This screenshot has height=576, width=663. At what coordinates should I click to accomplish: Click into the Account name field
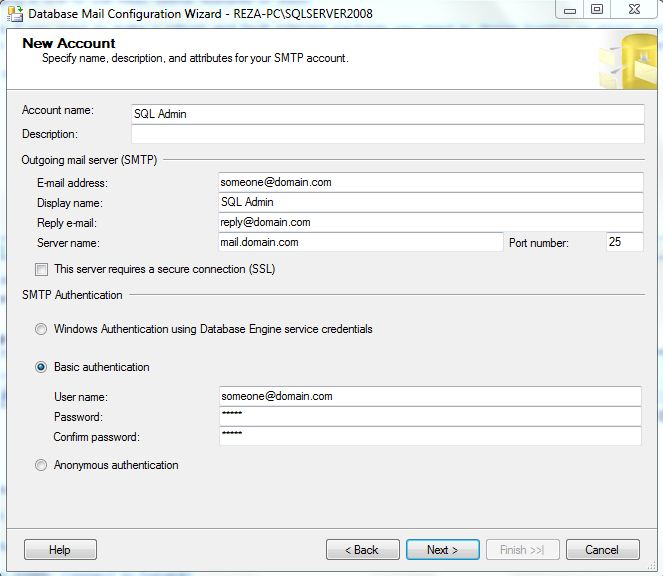coord(387,114)
